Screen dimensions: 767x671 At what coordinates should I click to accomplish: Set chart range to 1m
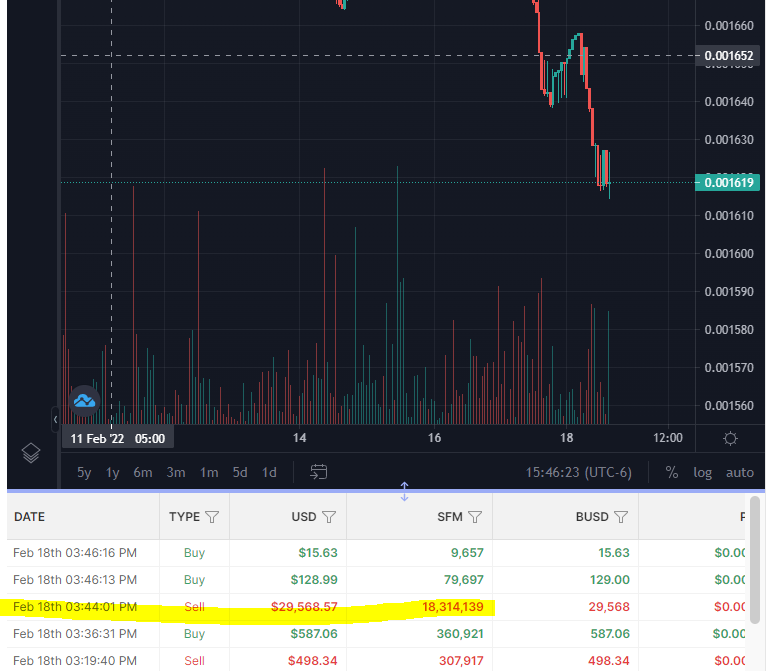[x=209, y=472]
